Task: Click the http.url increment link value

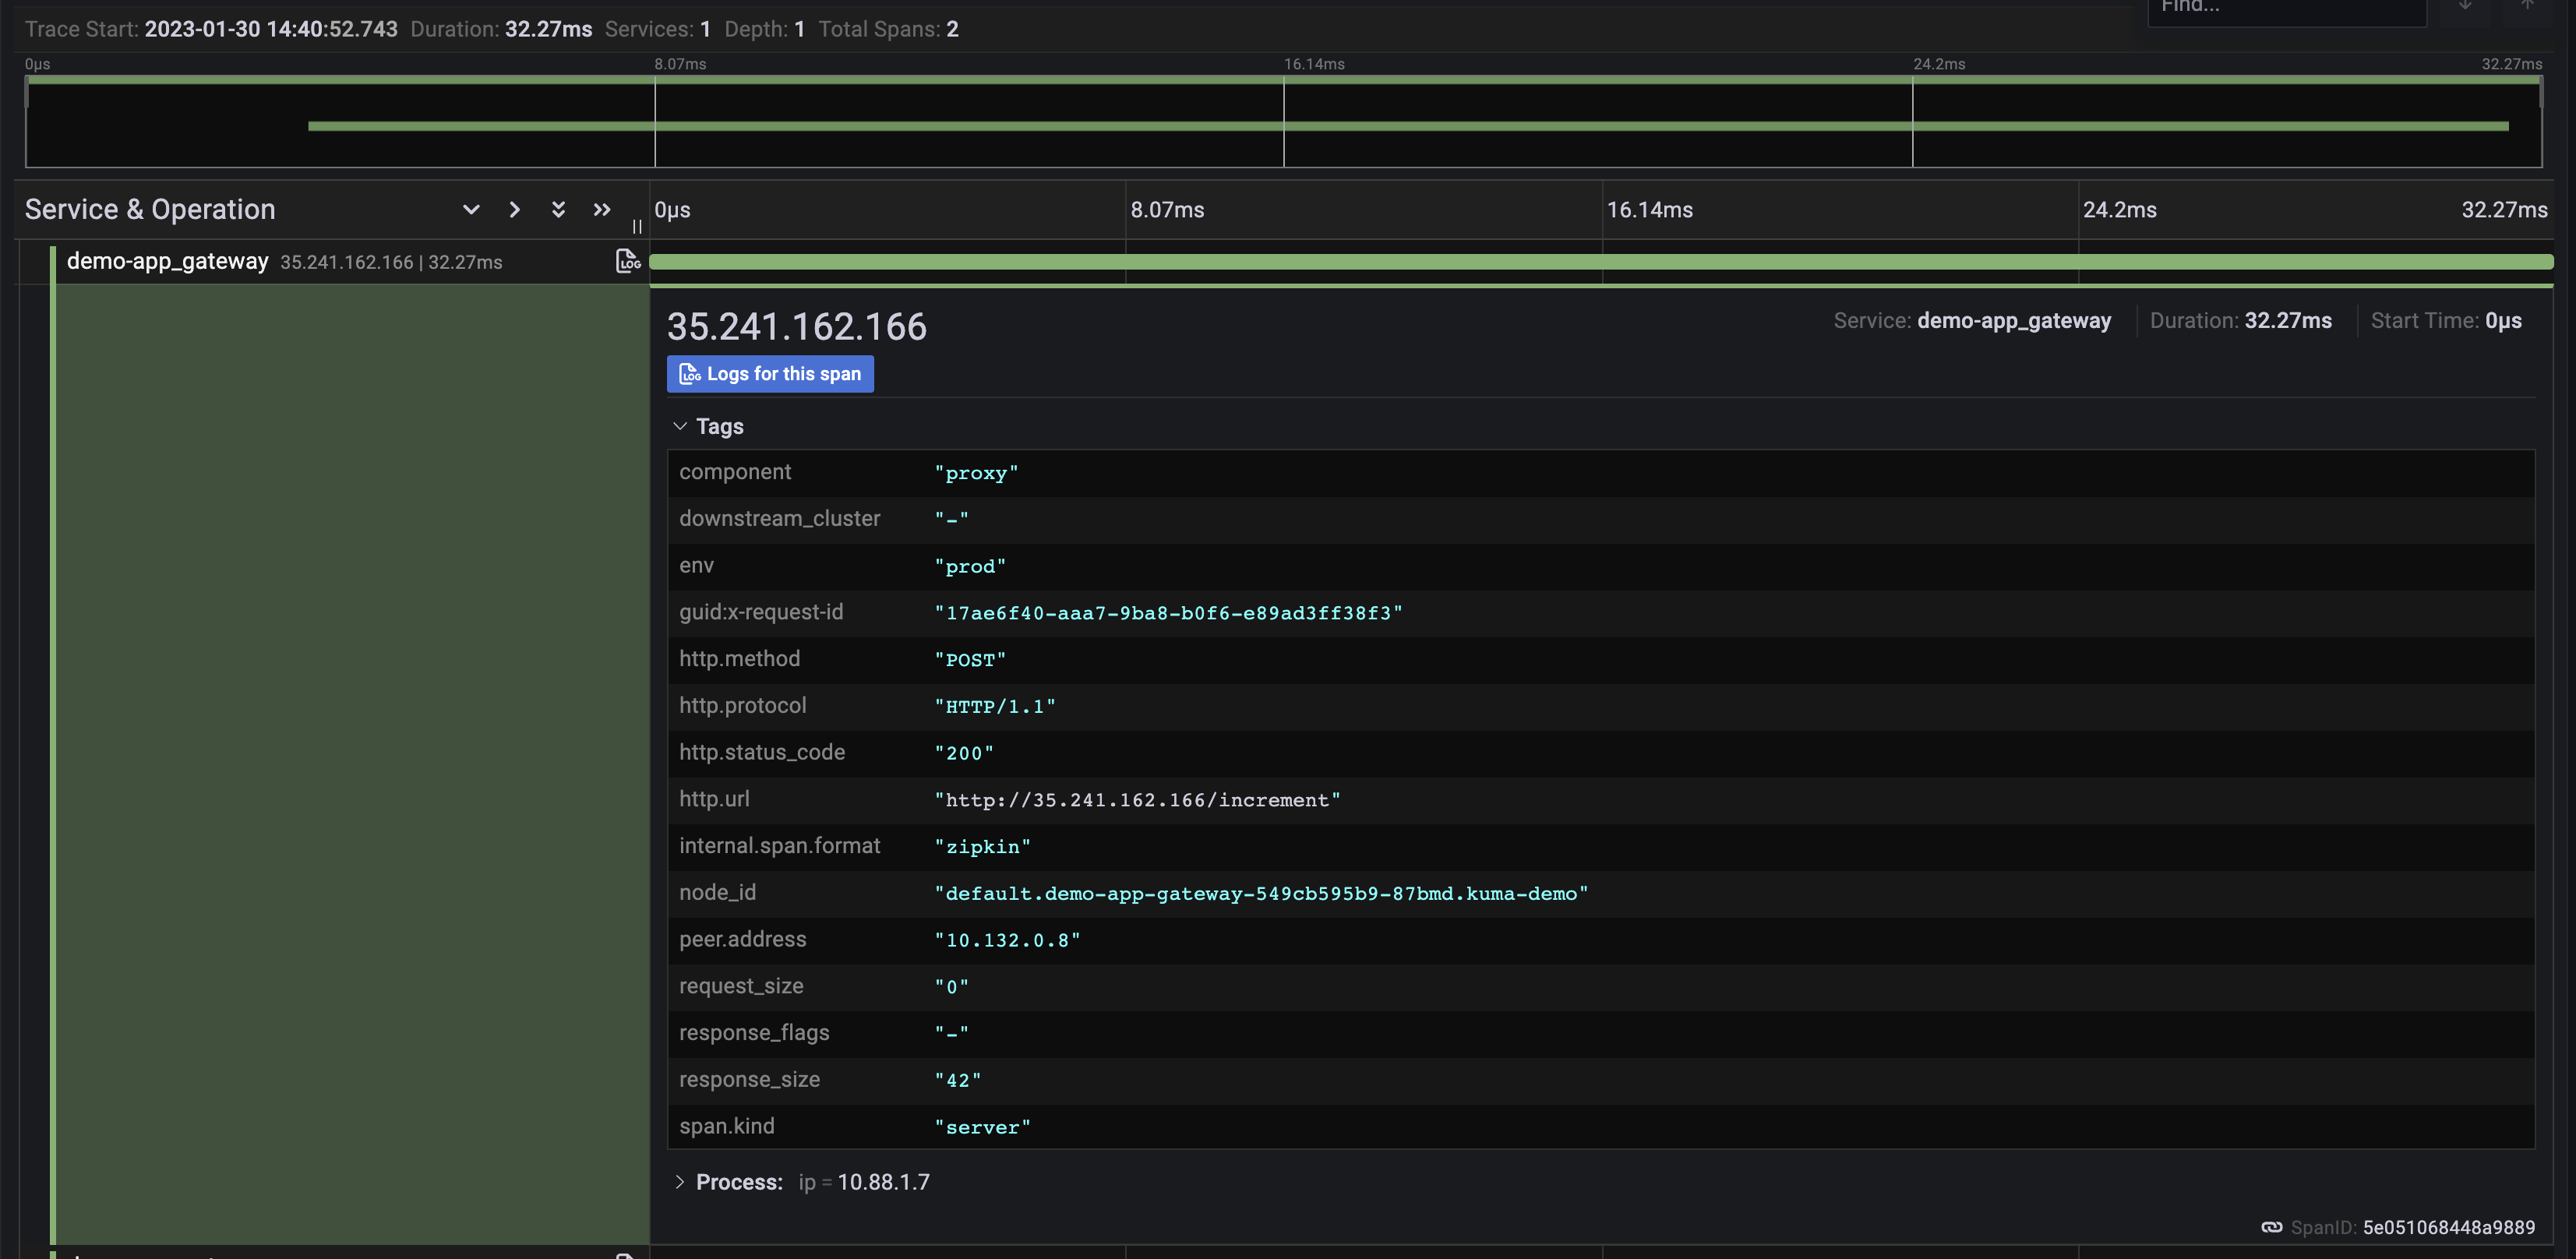Action: point(1137,799)
